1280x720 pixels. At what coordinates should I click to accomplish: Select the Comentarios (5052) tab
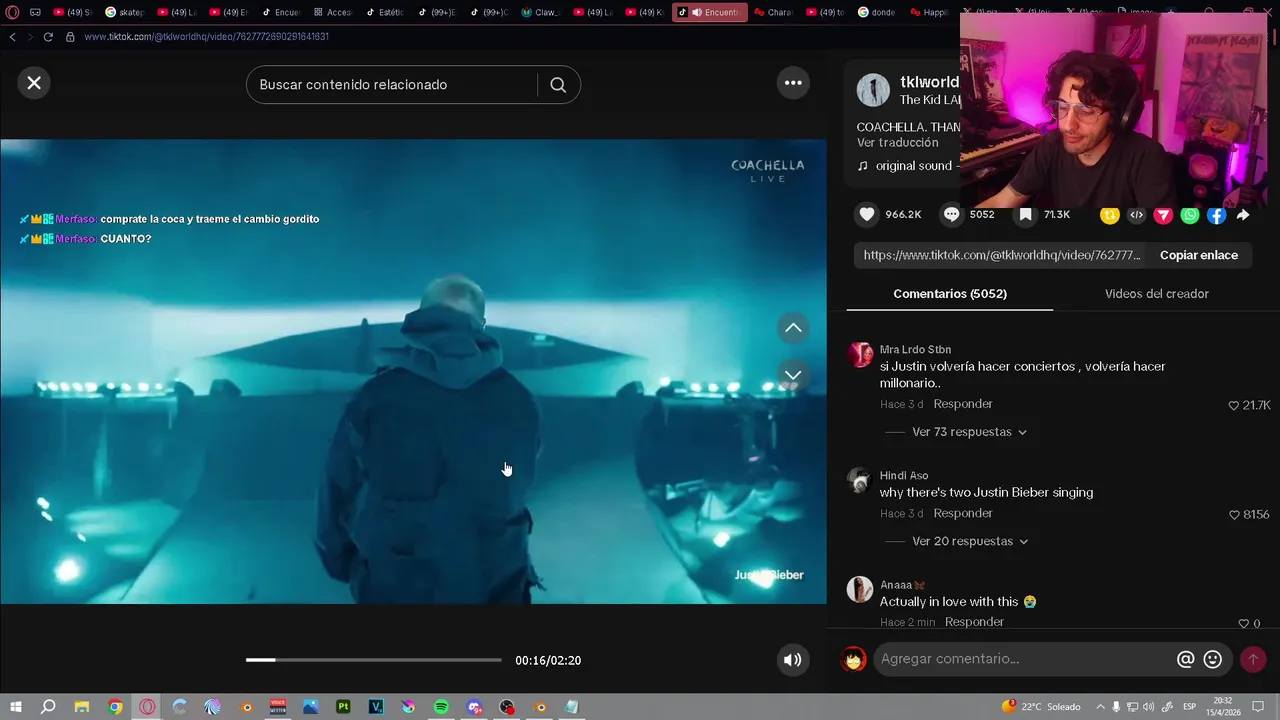click(950, 294)
